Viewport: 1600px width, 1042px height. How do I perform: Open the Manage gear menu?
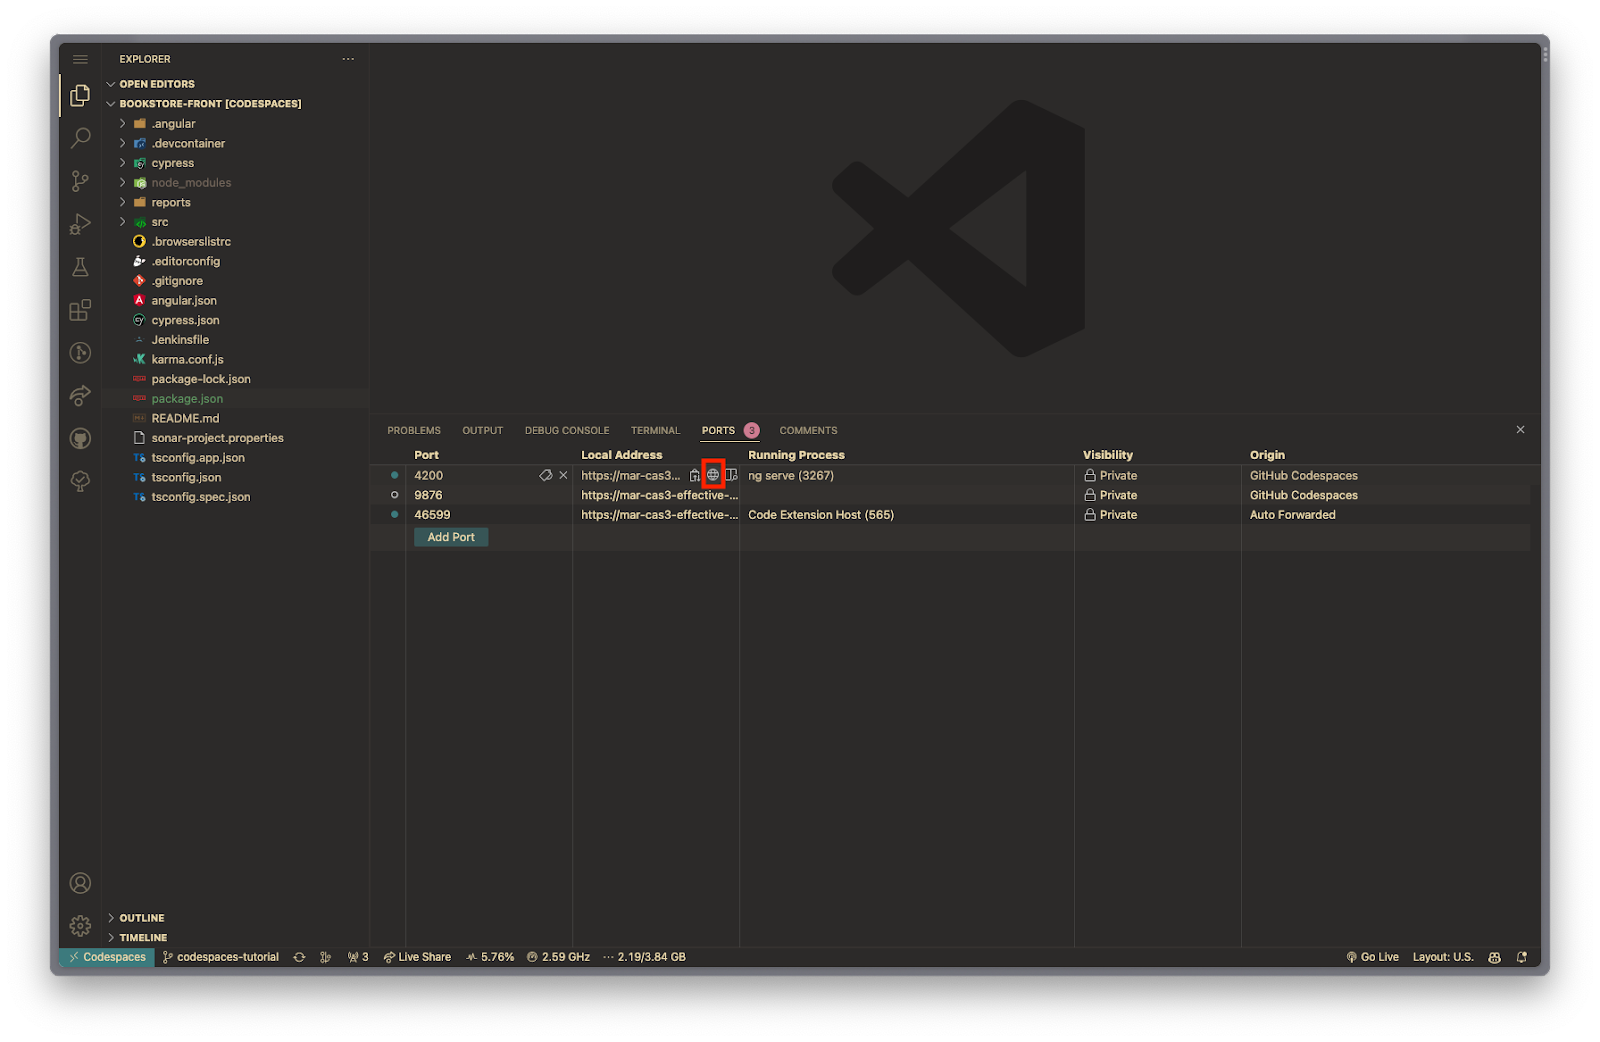pos(80,926)
